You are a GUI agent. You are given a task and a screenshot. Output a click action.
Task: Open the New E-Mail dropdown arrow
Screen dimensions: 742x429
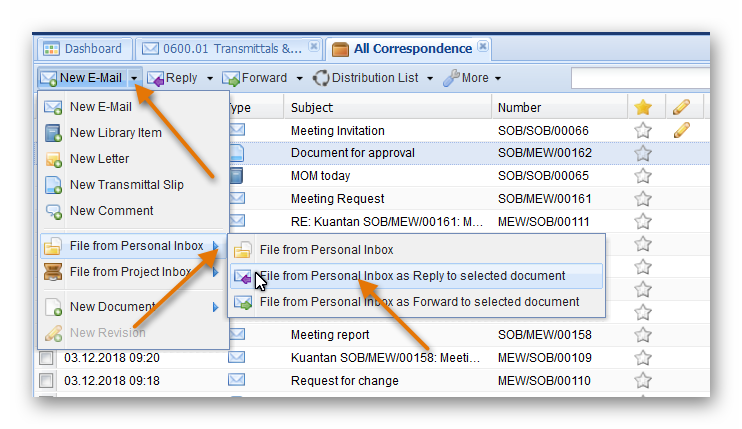134,78
